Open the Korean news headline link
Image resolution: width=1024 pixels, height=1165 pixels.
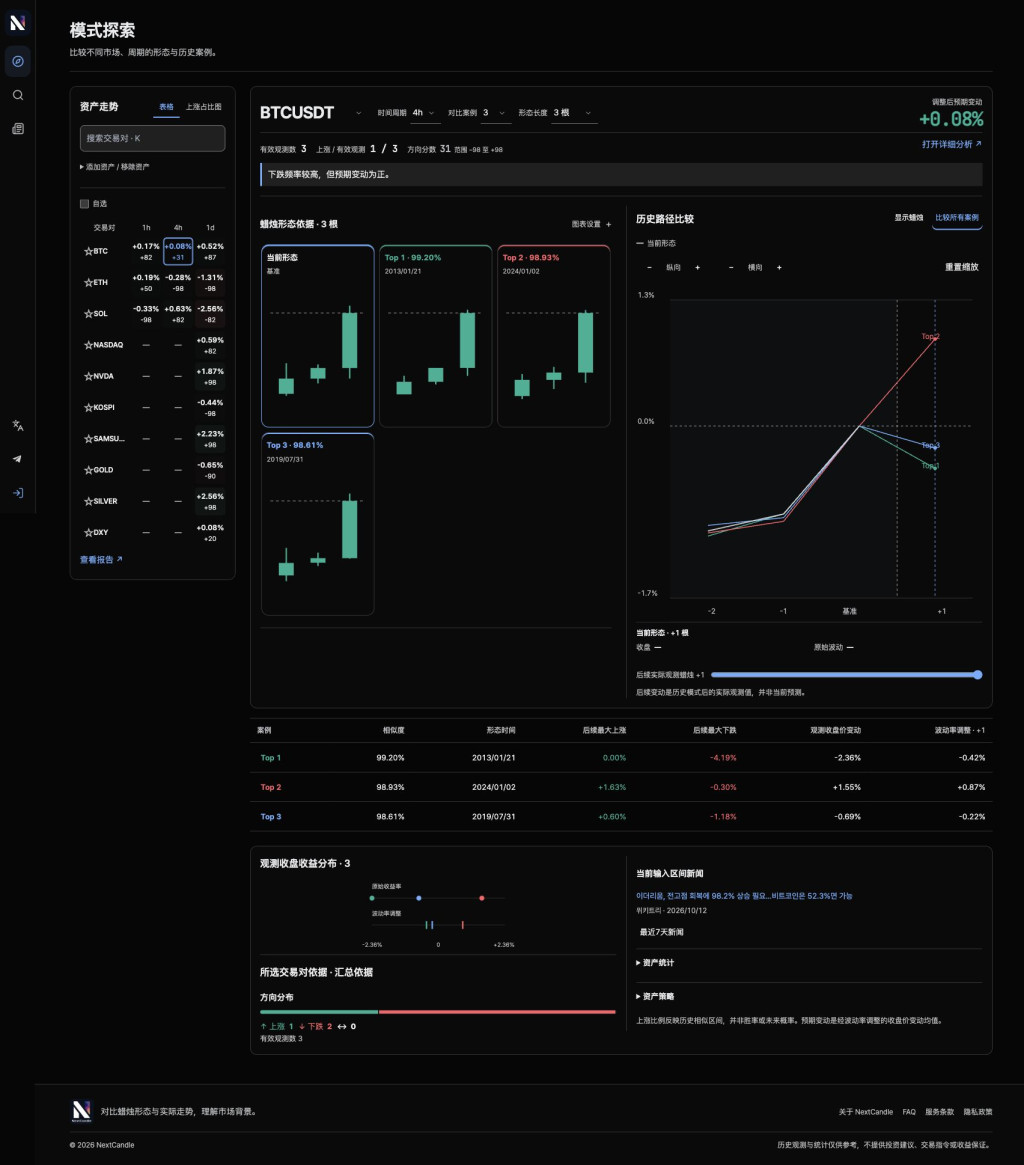[x=744, y=896]
